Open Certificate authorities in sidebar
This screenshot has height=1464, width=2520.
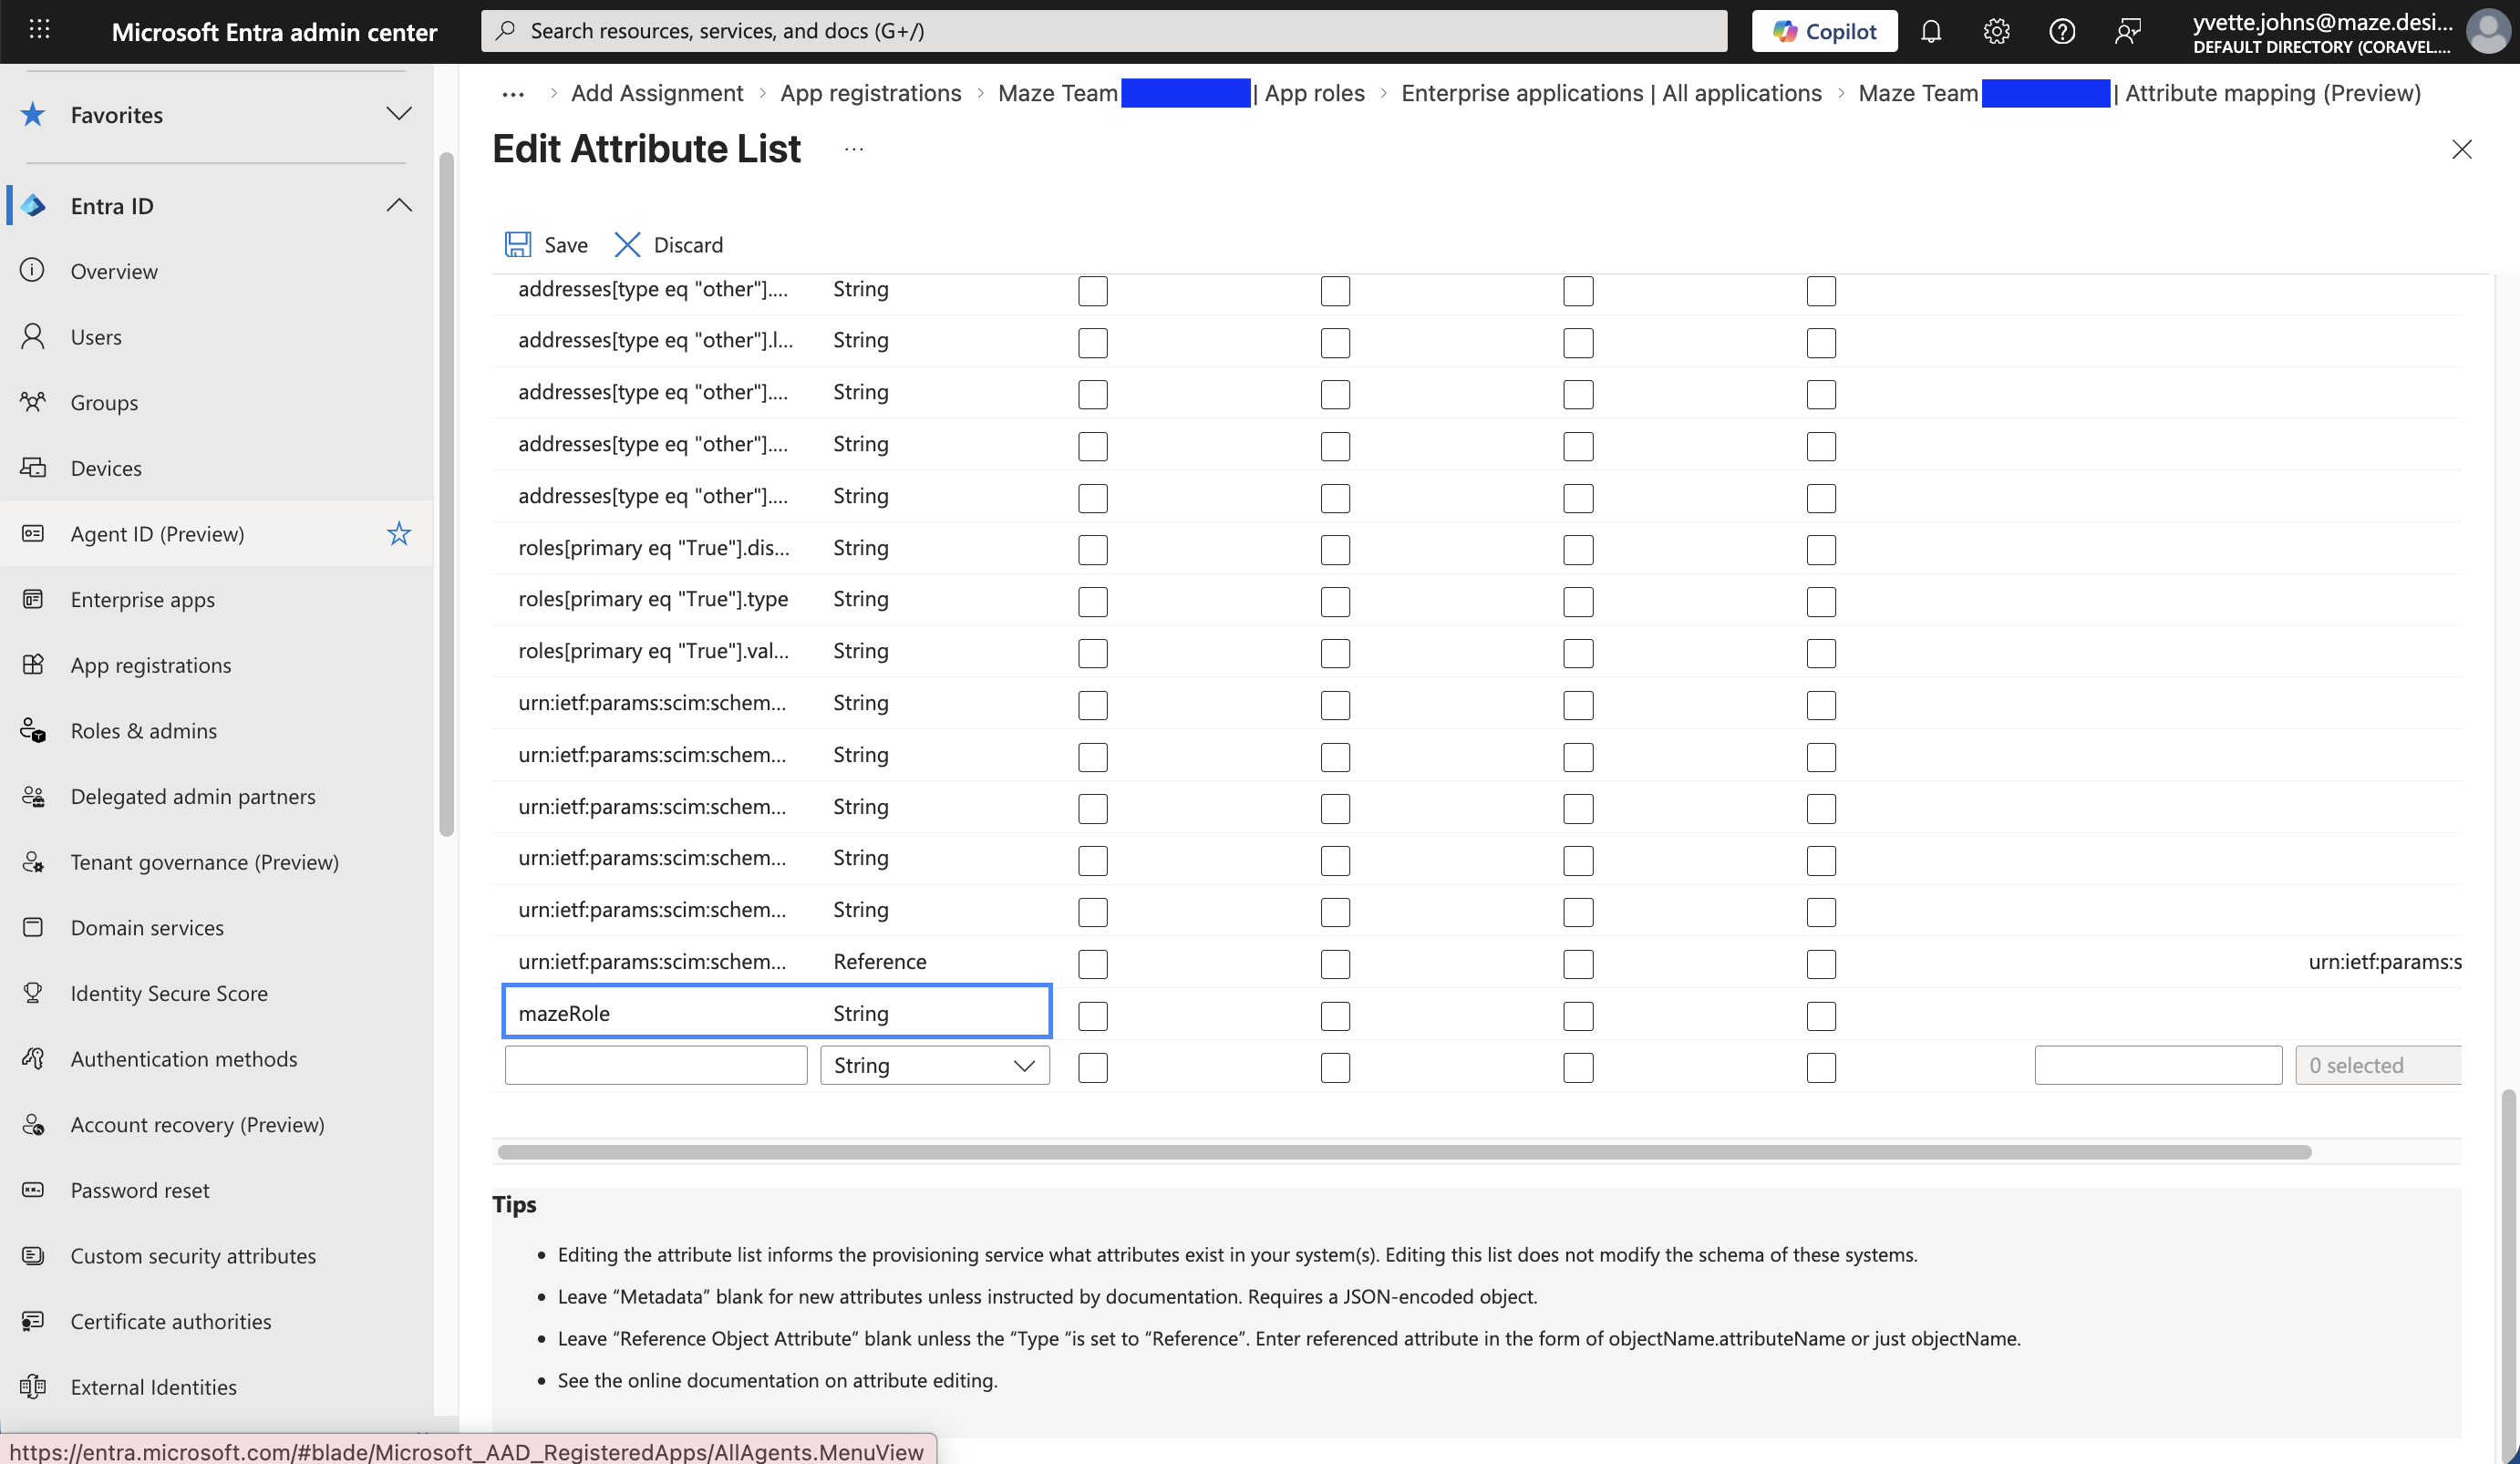pyautogui.click(x=171, y=1321)
